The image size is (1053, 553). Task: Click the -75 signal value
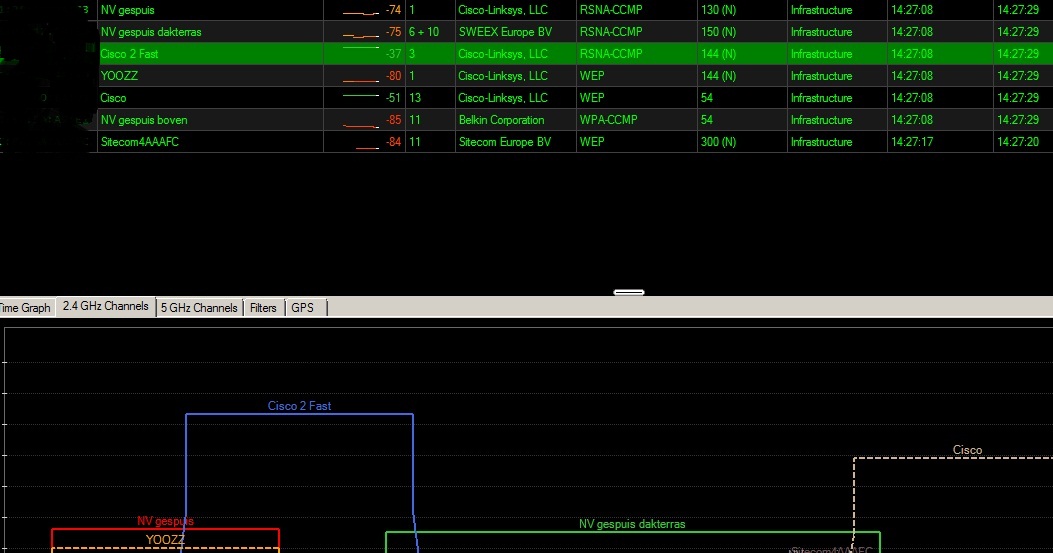coord(394,32)
